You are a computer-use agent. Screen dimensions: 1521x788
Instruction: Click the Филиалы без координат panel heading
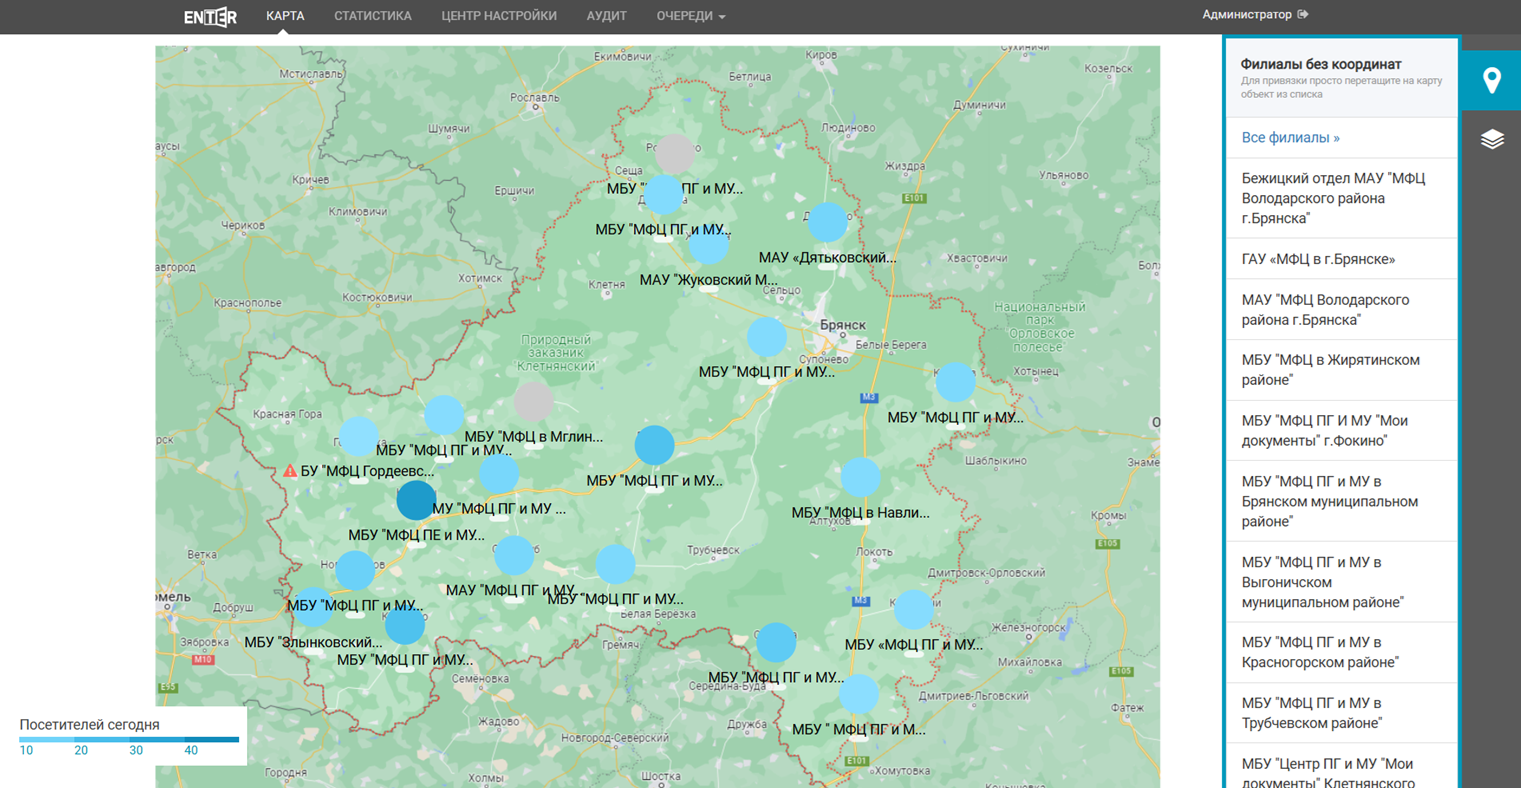1321,64
